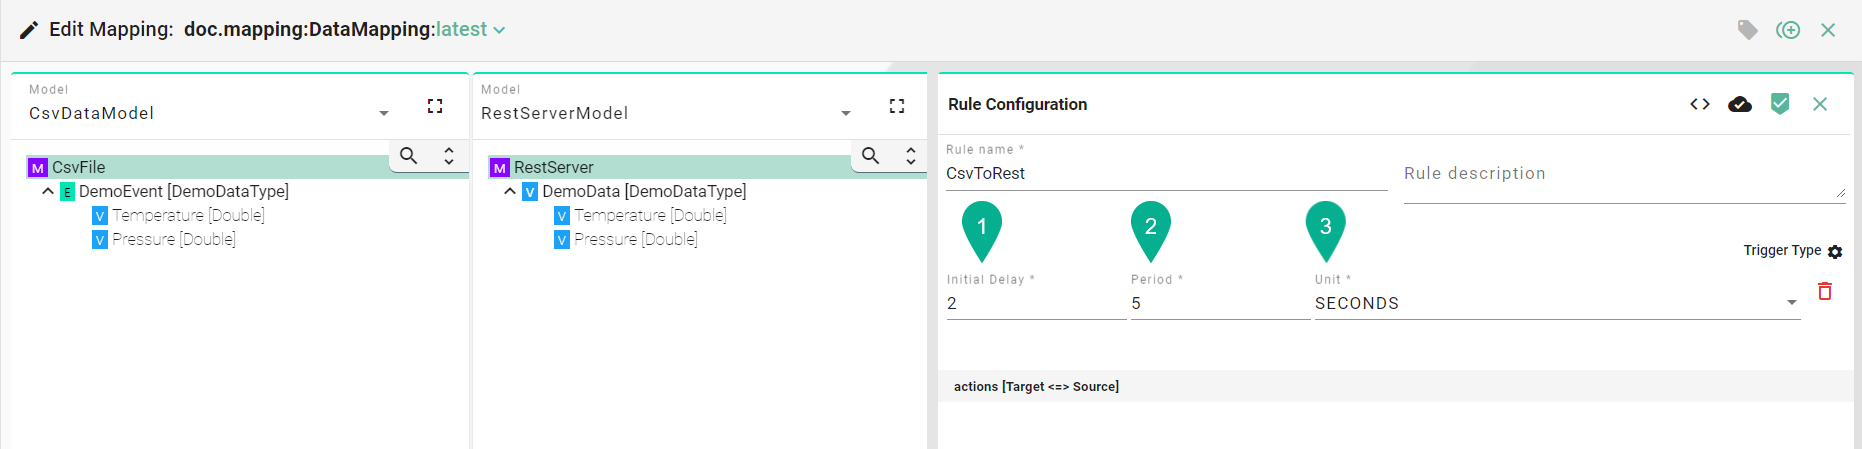Search in the CsvDataModel tree
The image size is (1862, 449).
point(409,155)
